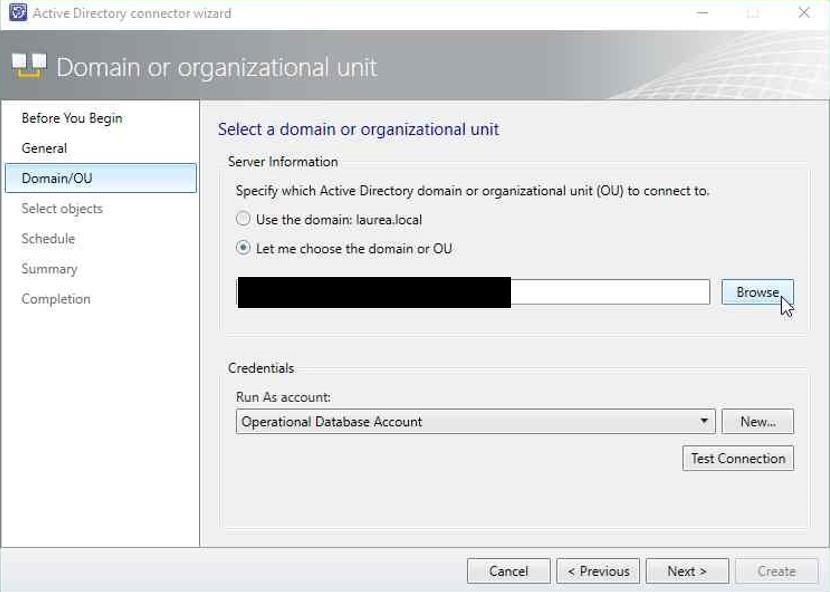Click the domain or OU path field
This screenshot has width=830, height=592.
473,292
